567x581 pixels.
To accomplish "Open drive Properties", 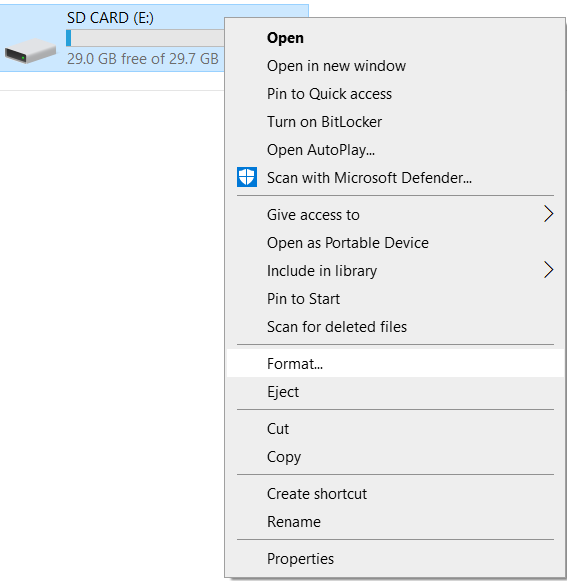I will click(395, 559).
